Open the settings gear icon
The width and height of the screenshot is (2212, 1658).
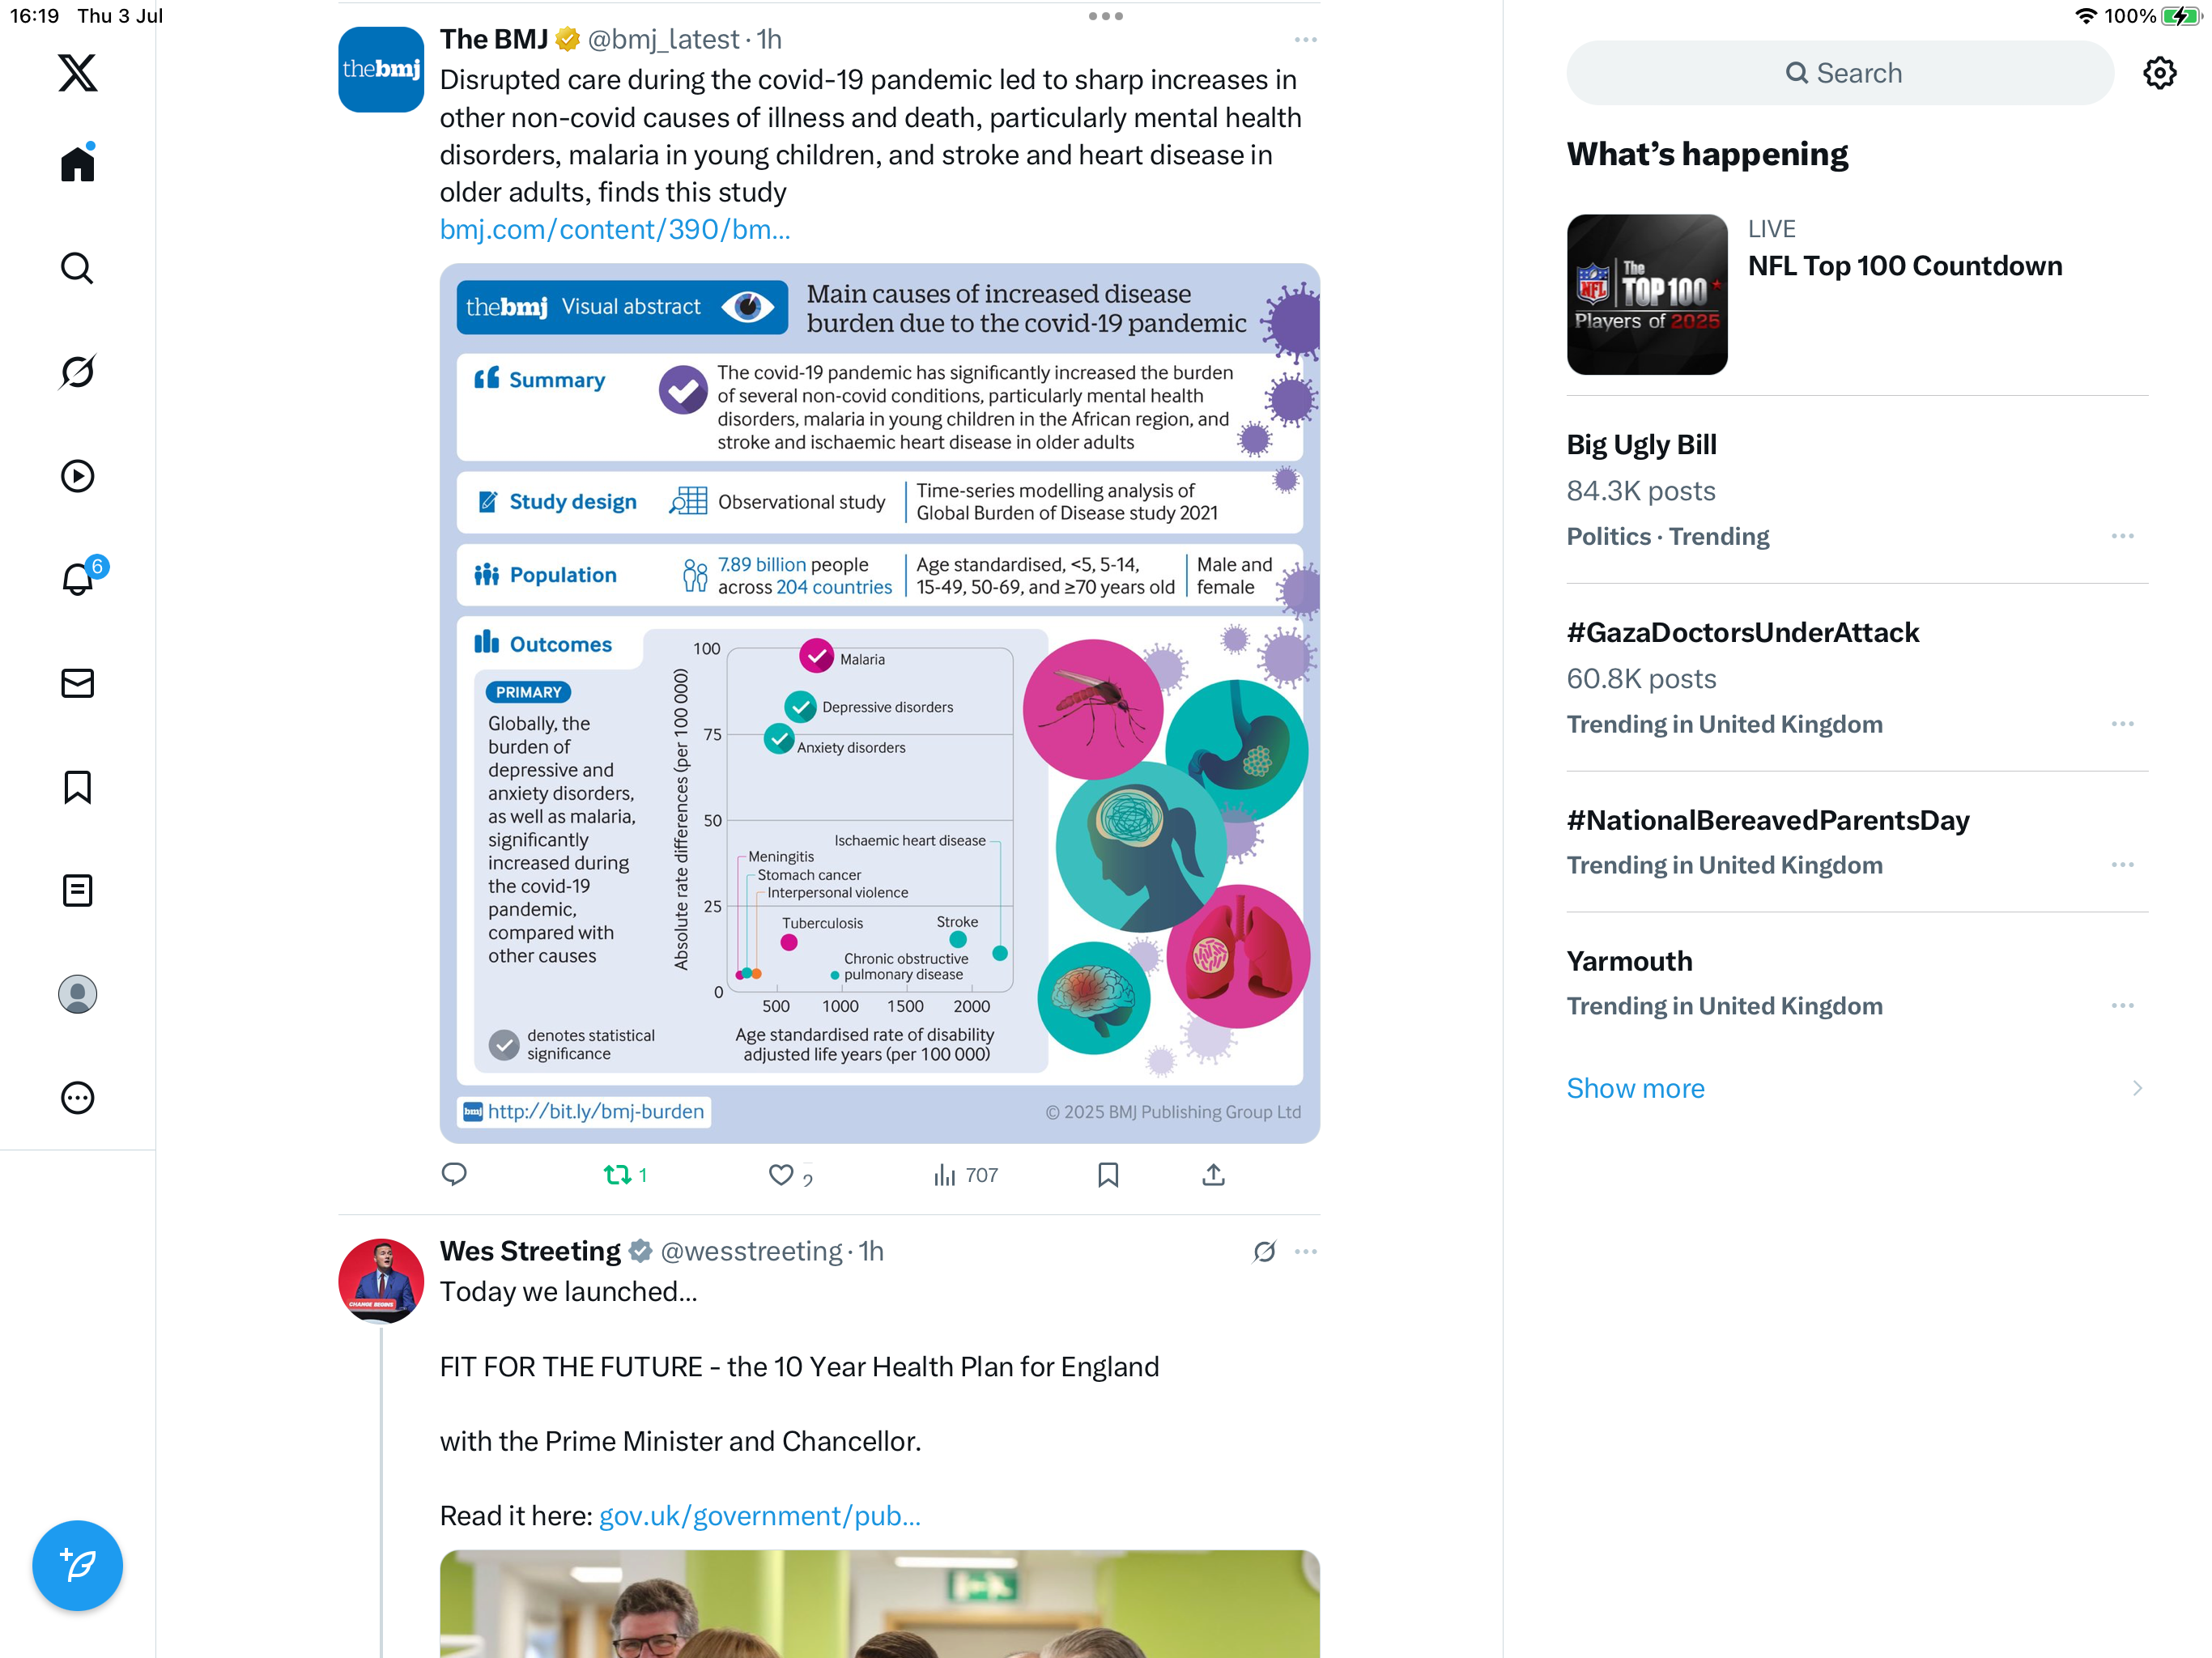point(2159,73)
